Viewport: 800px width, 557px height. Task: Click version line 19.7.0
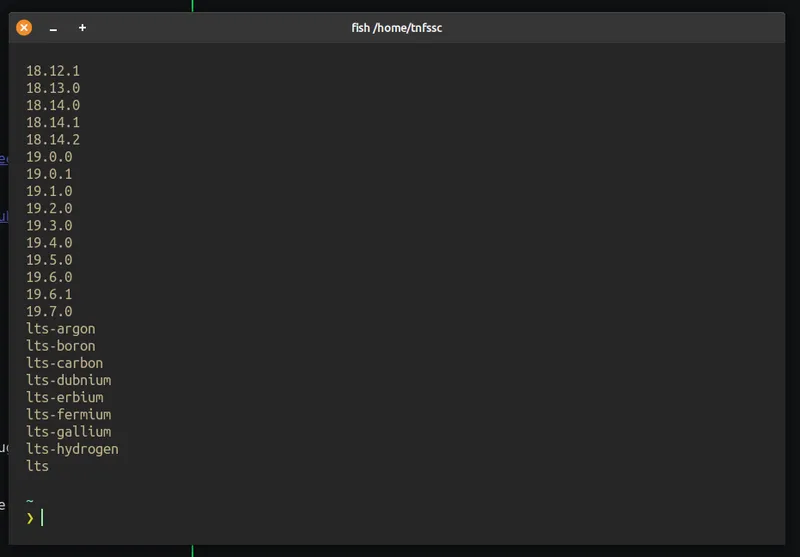49,311
